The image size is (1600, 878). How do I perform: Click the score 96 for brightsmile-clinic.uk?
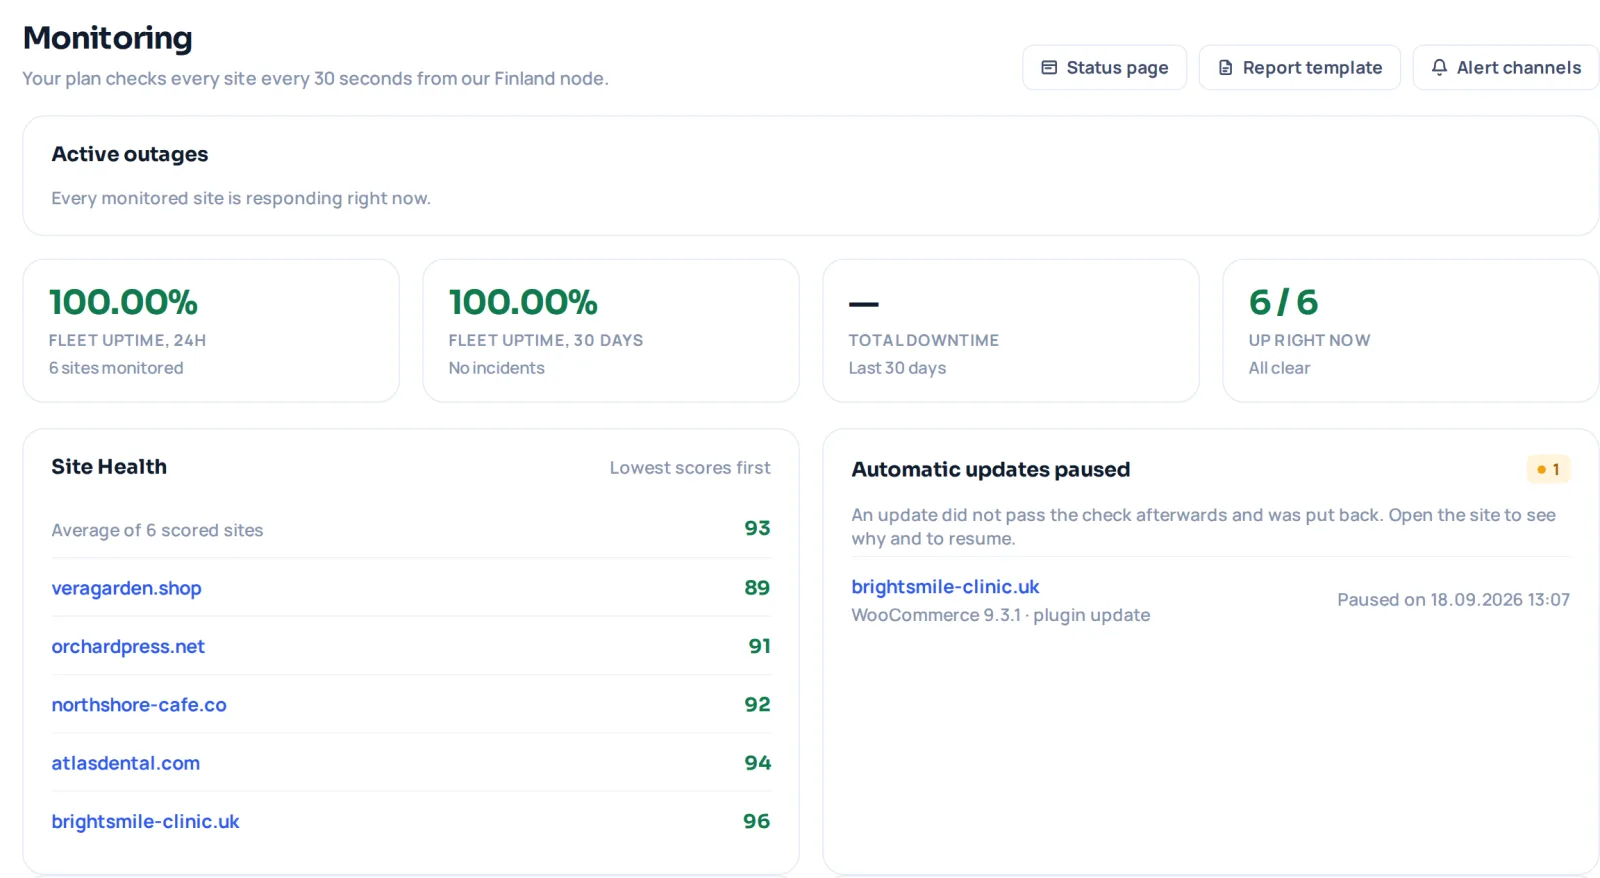point(756,821)
